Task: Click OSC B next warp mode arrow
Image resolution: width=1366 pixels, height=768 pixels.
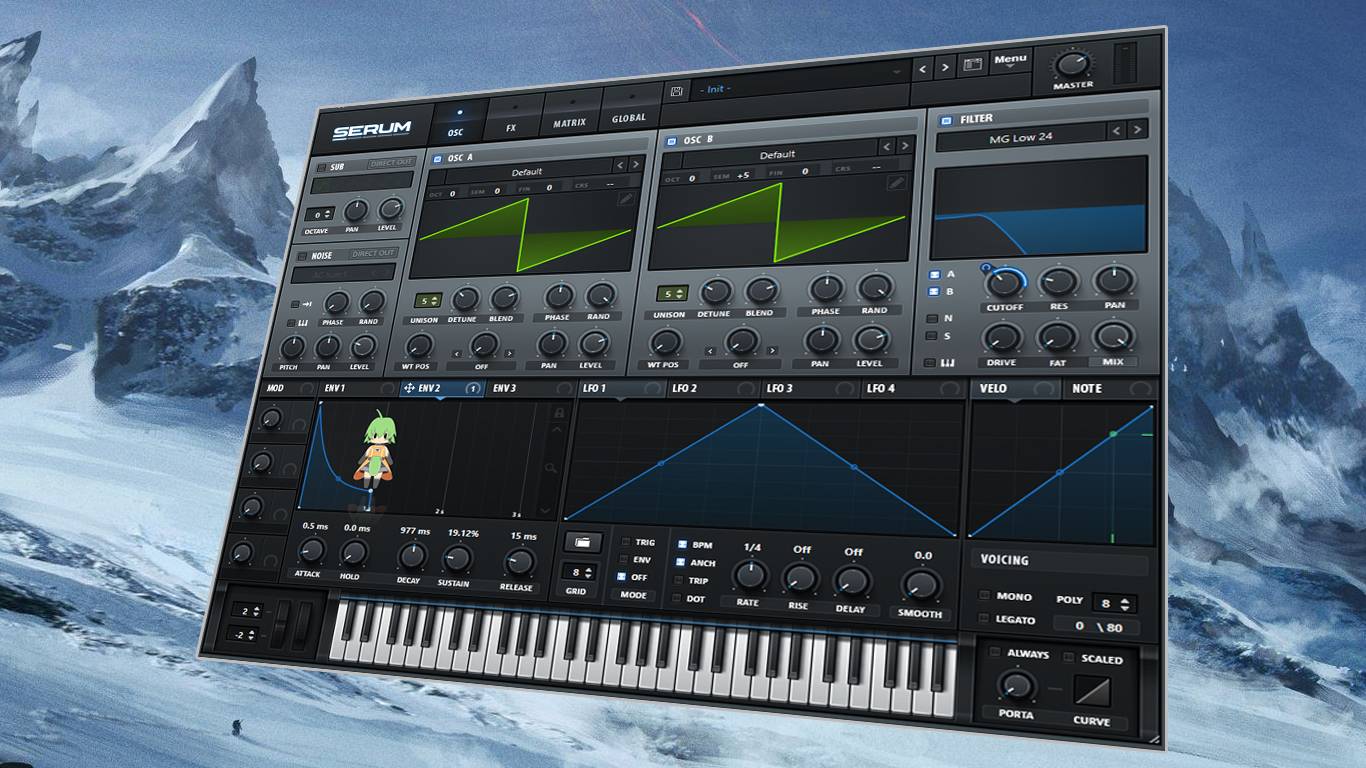Action: click(772, 349)
